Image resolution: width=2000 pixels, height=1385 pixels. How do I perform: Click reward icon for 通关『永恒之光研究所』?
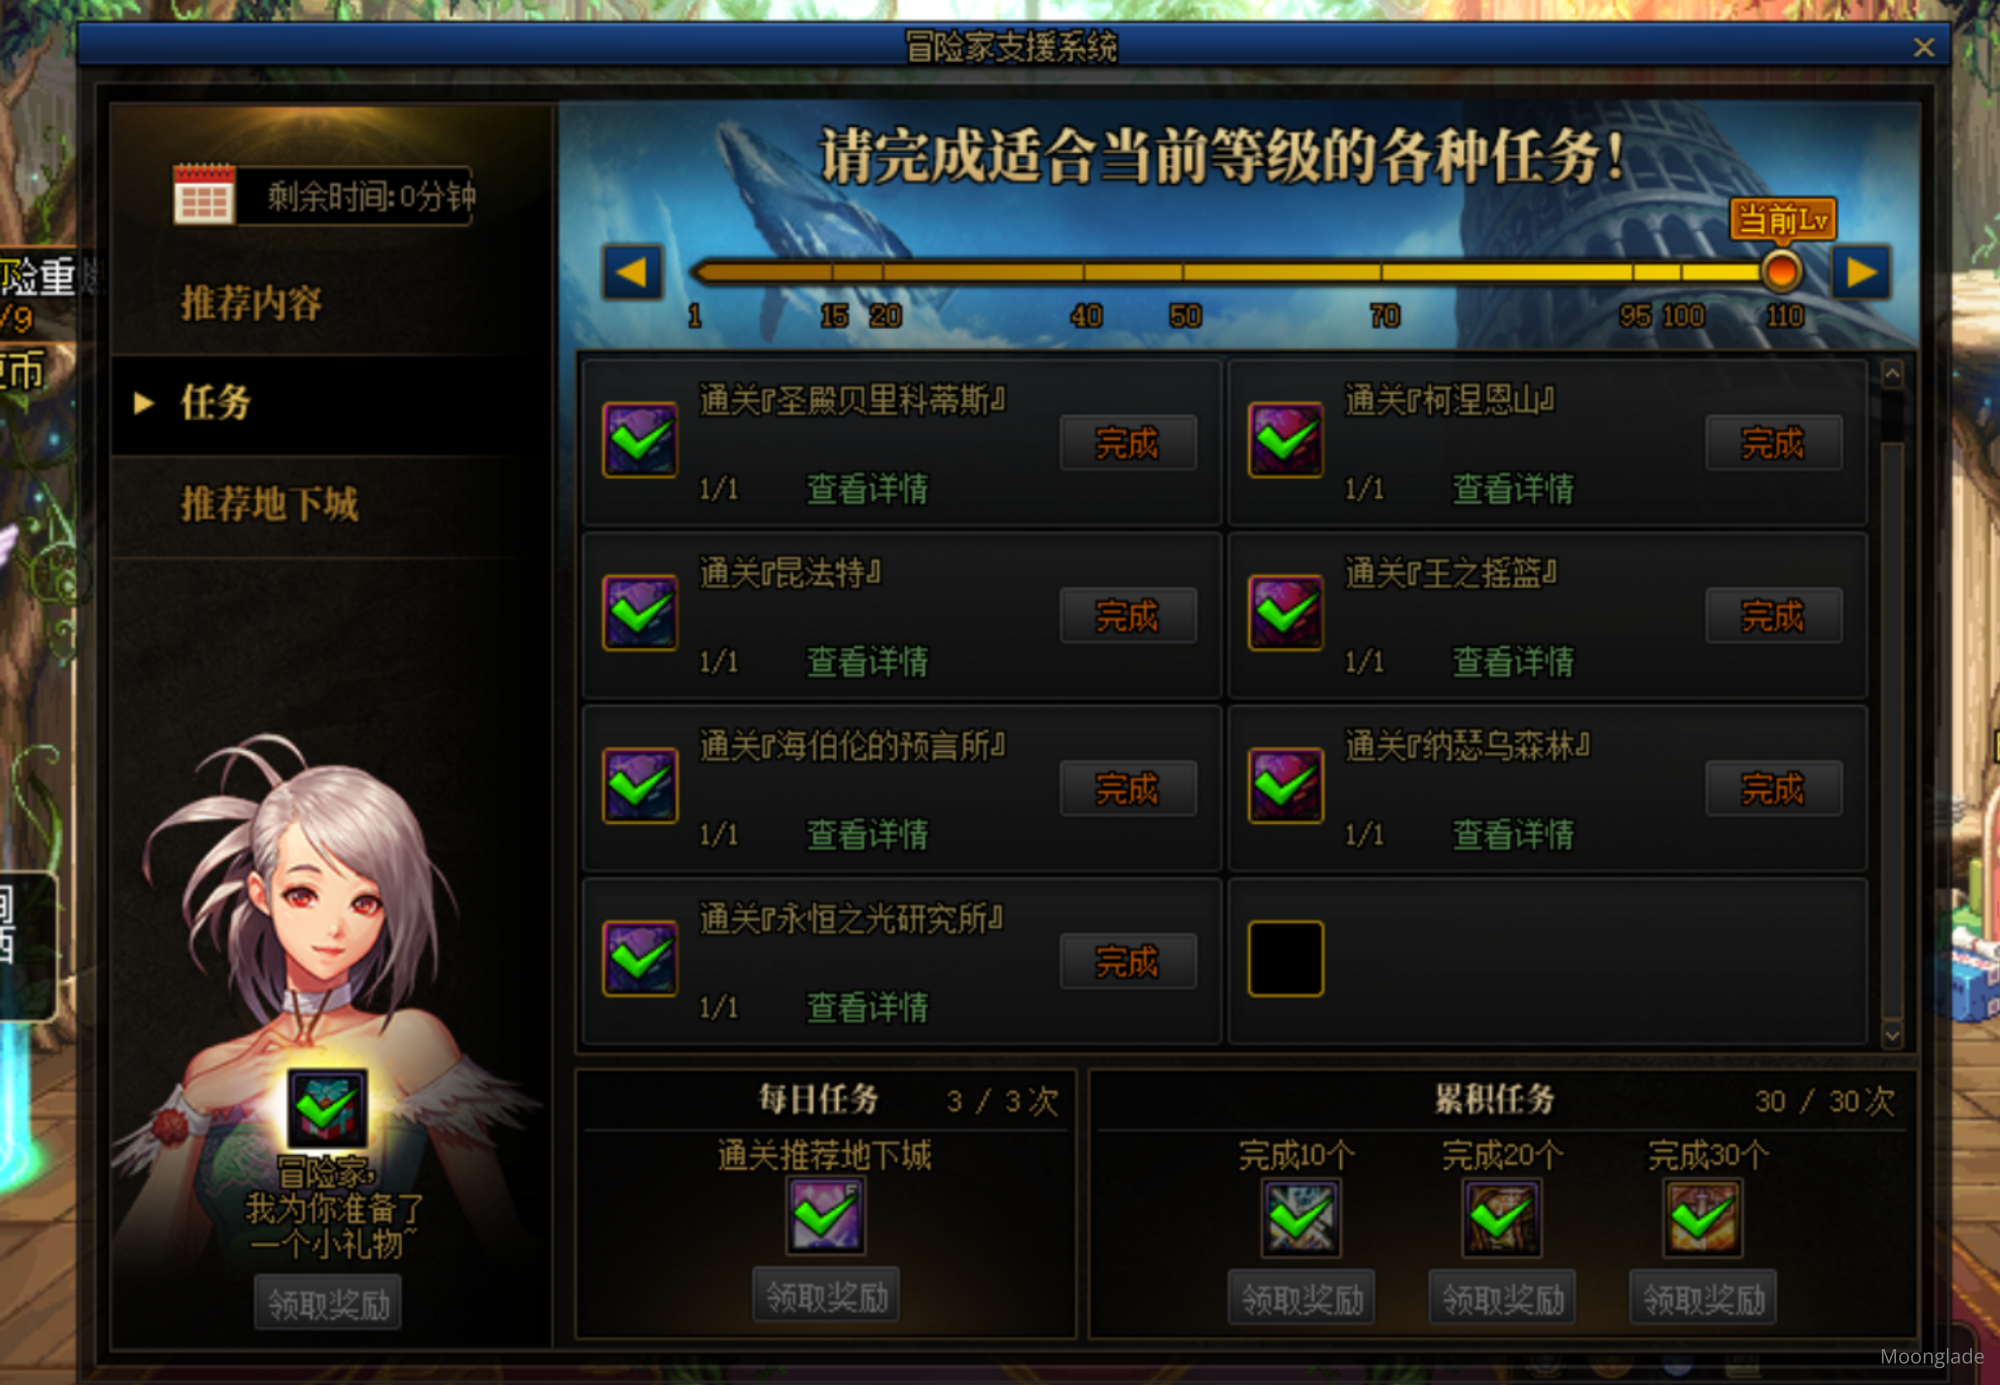click(x=640, y=958)
